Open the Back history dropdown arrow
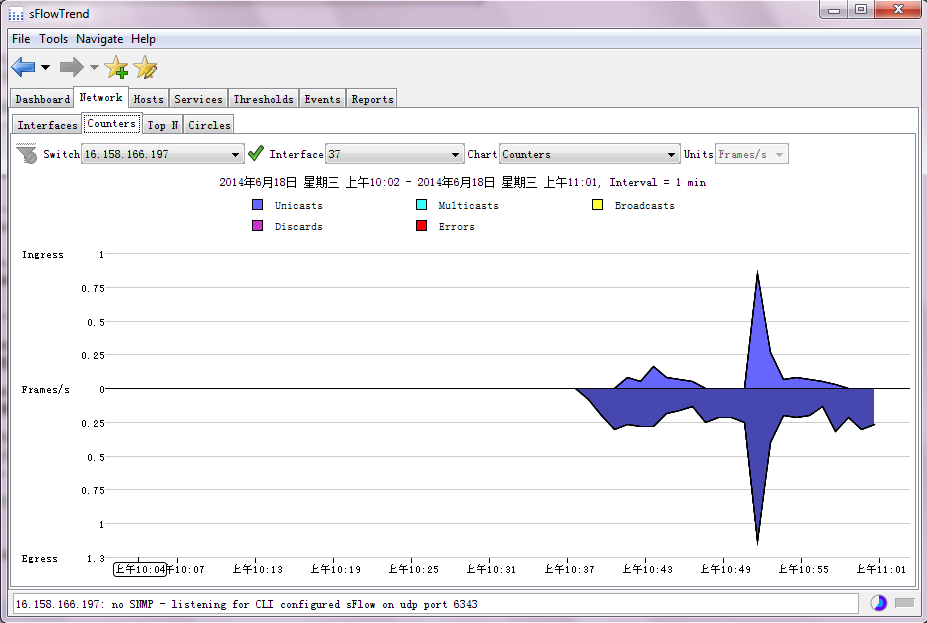Screen dimensions: 927x623 point(45,67)
